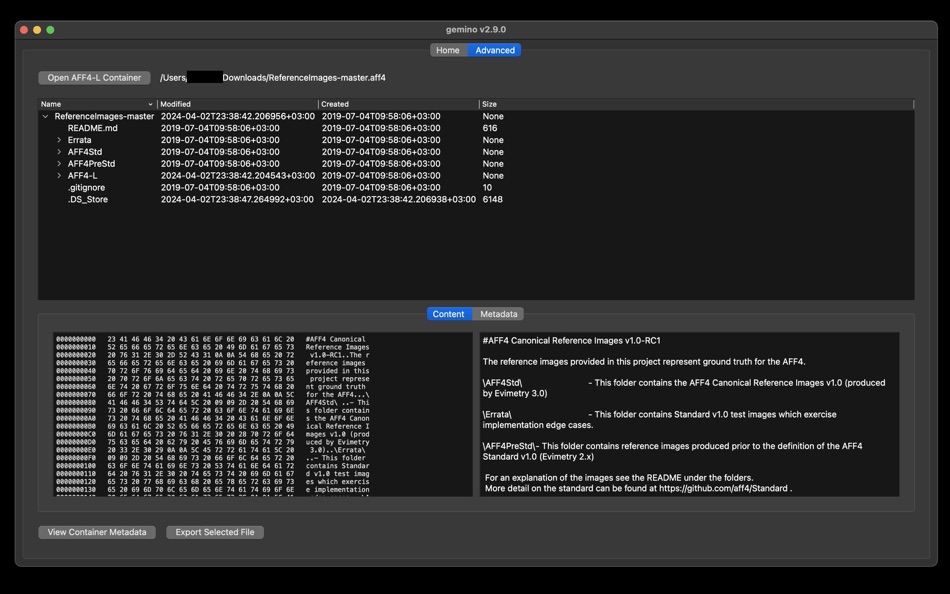Switch to the Metadata tab
Image resolution: width=950 pixels, height=594 pixels.
click(498, 314)
